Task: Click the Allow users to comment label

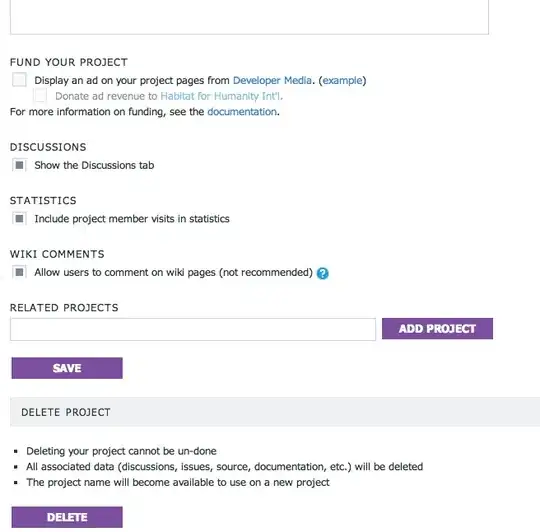Action: [173, 272]
